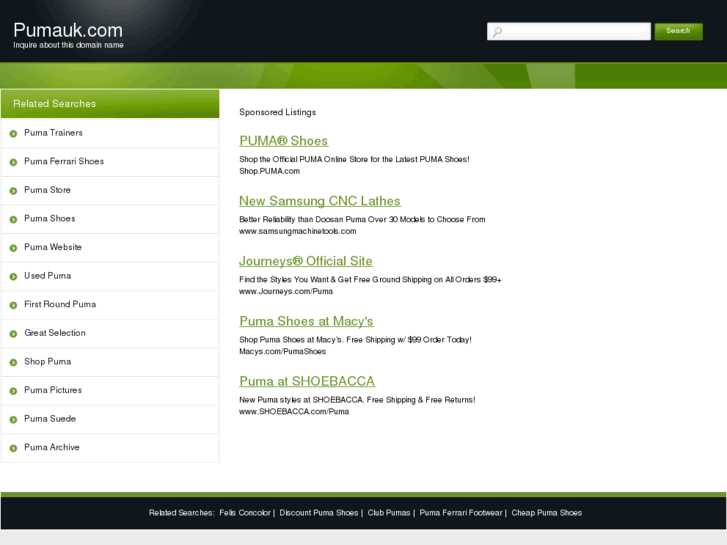Focus the search text field
Image resolution: width=727 pixels, height=545 pixels.
(x=569, y=31)
